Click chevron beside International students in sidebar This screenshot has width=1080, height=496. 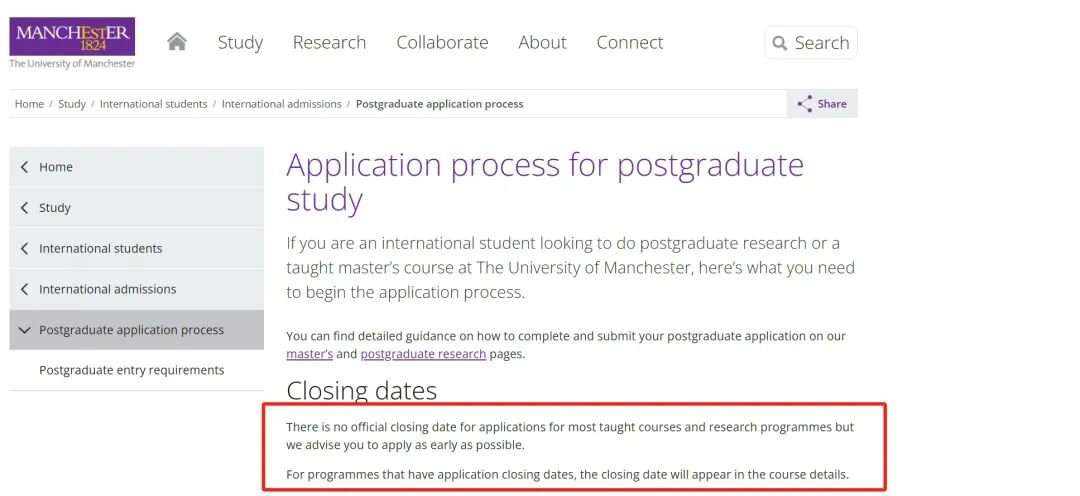click(24, 248)
